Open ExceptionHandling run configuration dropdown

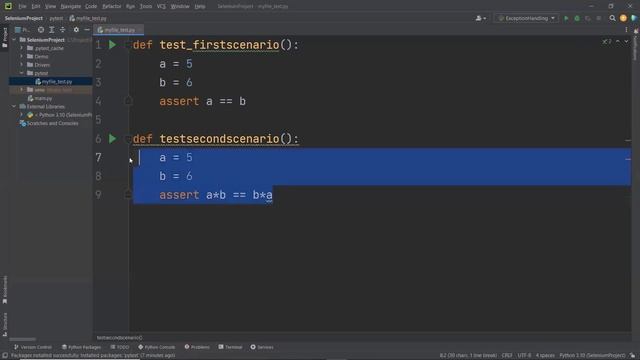point(527,18)
